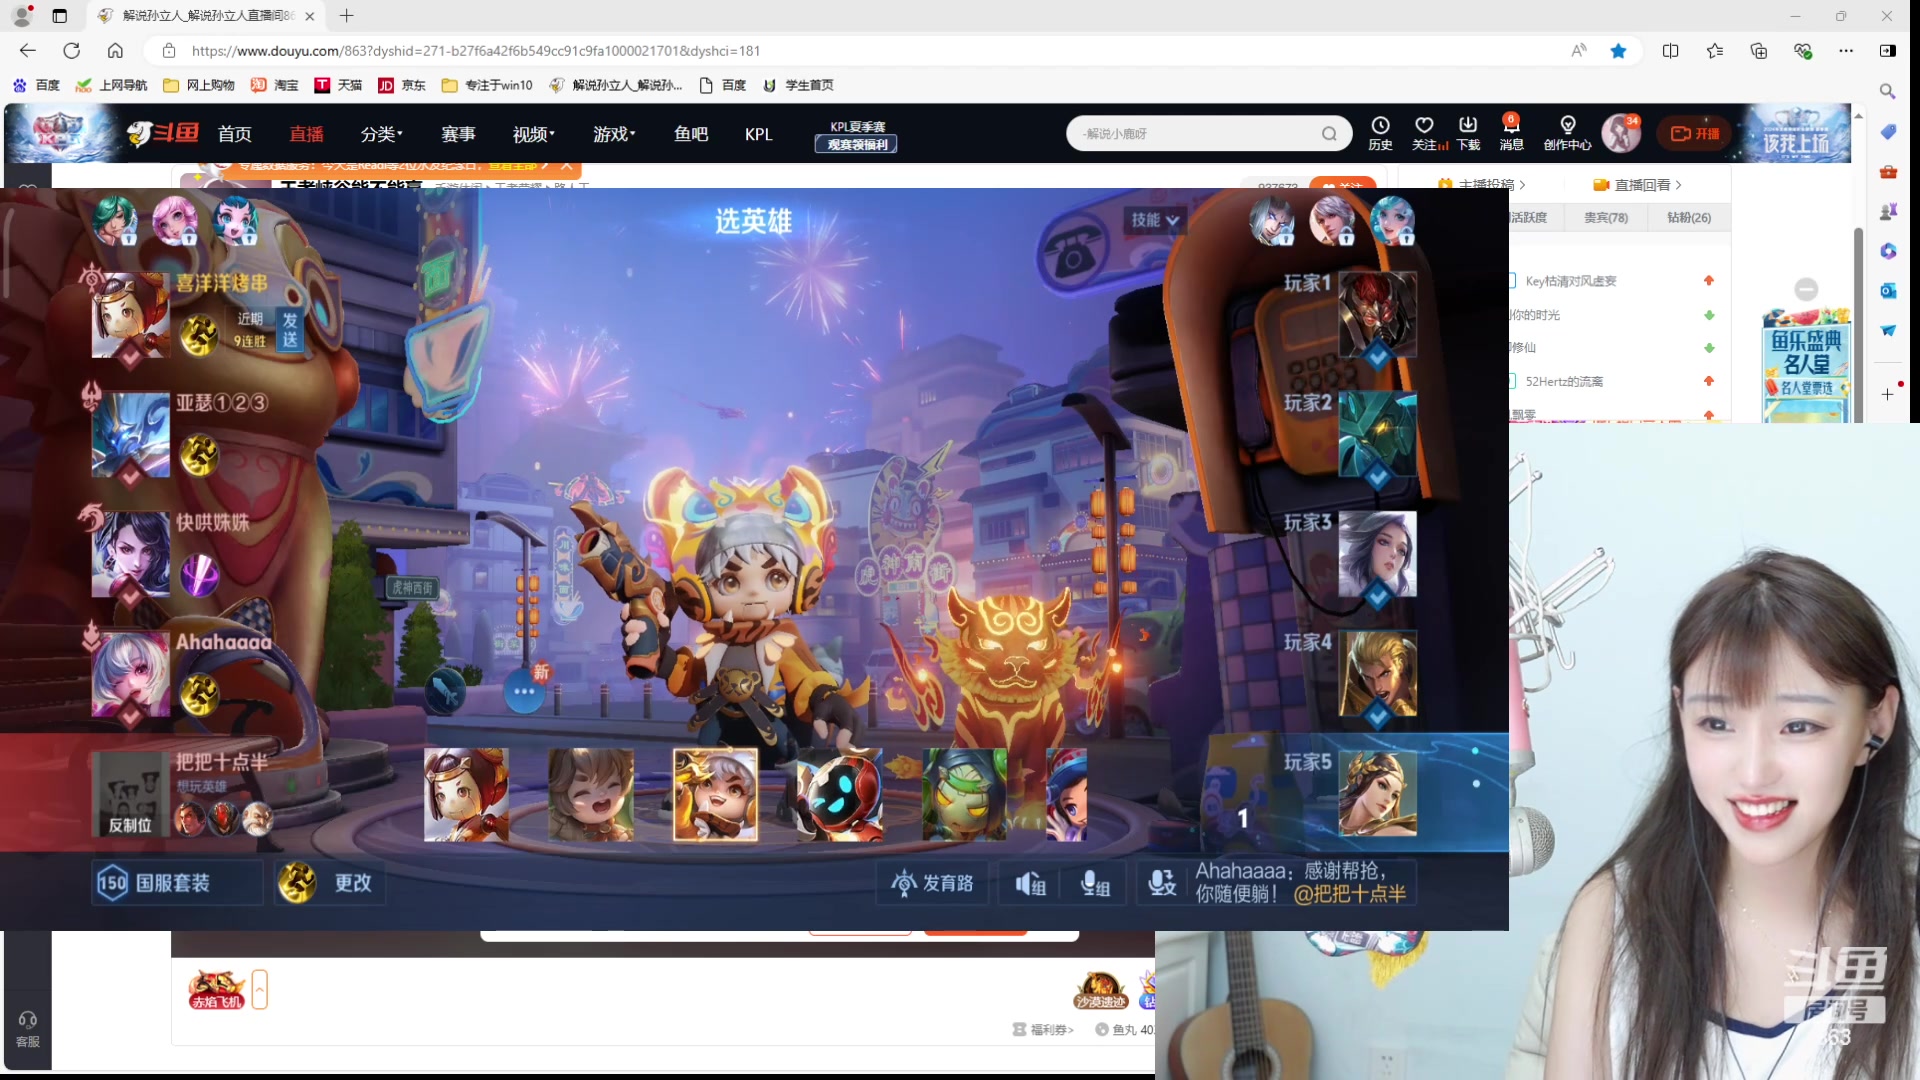Expand the 直播回看 section arrow

coord(1679,185)
